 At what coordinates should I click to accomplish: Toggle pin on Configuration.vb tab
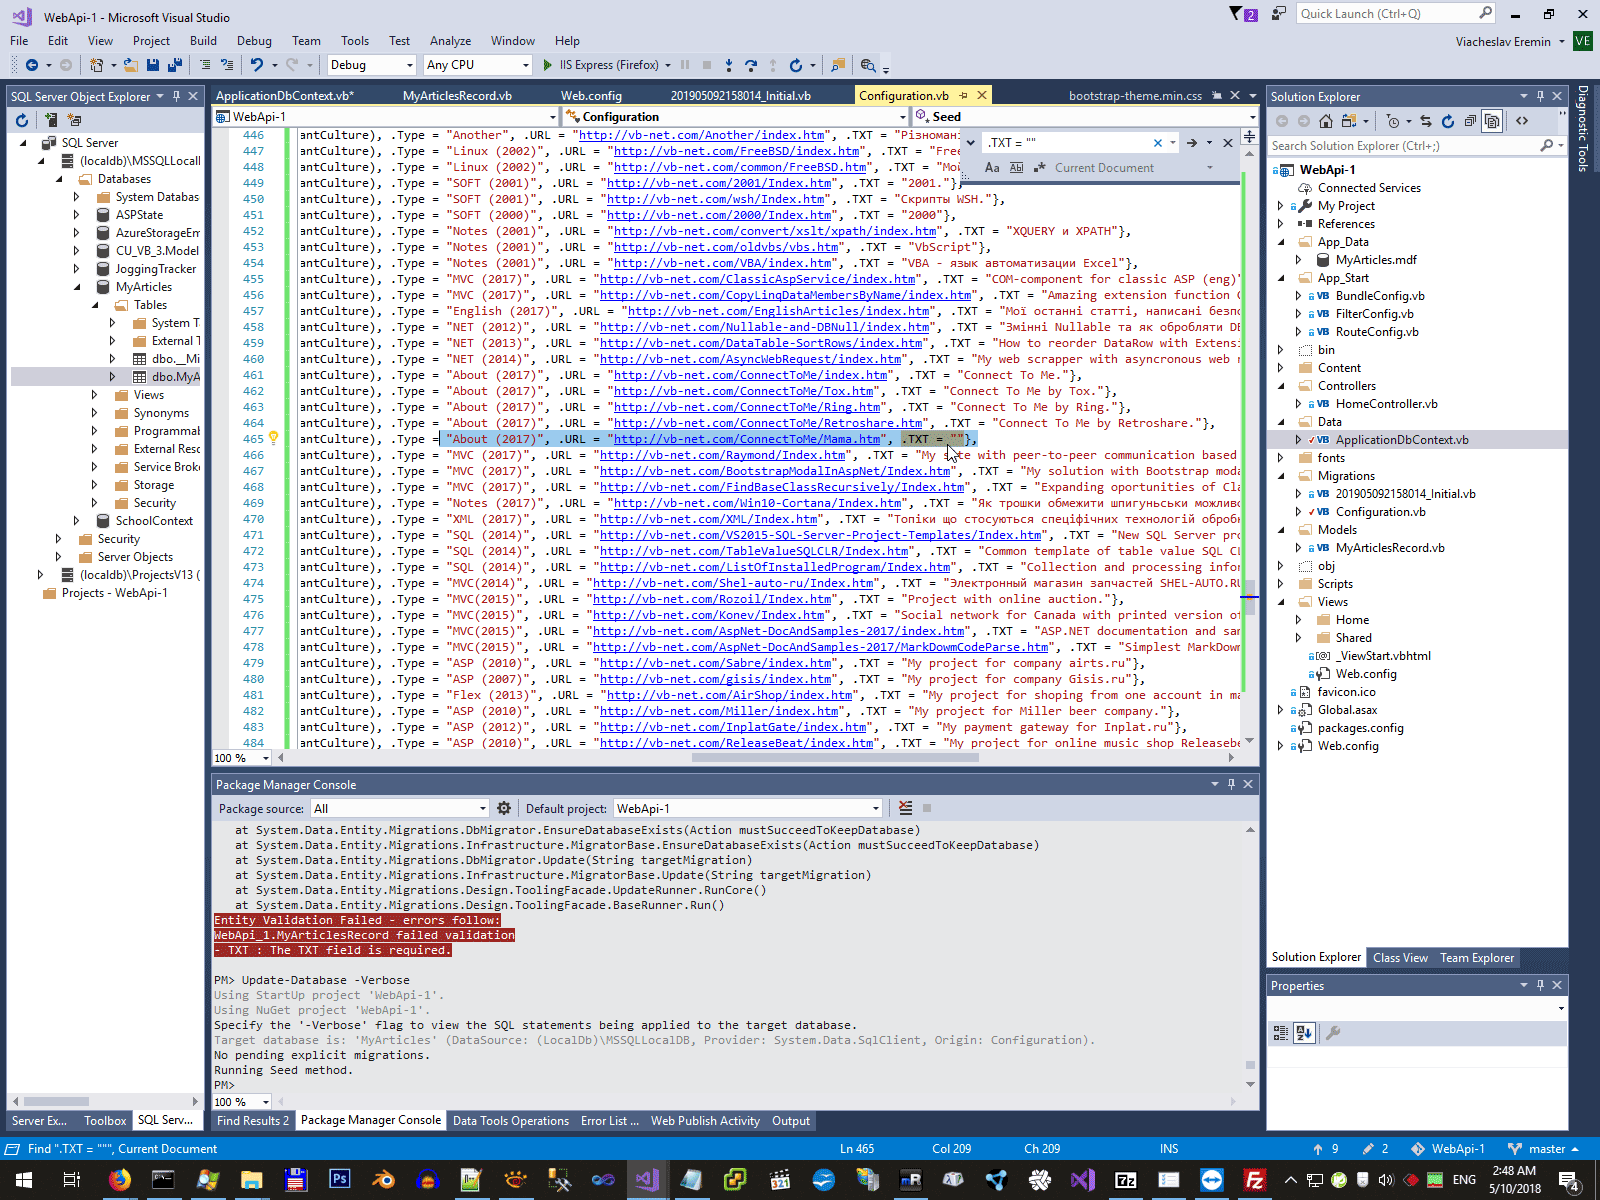964,96
